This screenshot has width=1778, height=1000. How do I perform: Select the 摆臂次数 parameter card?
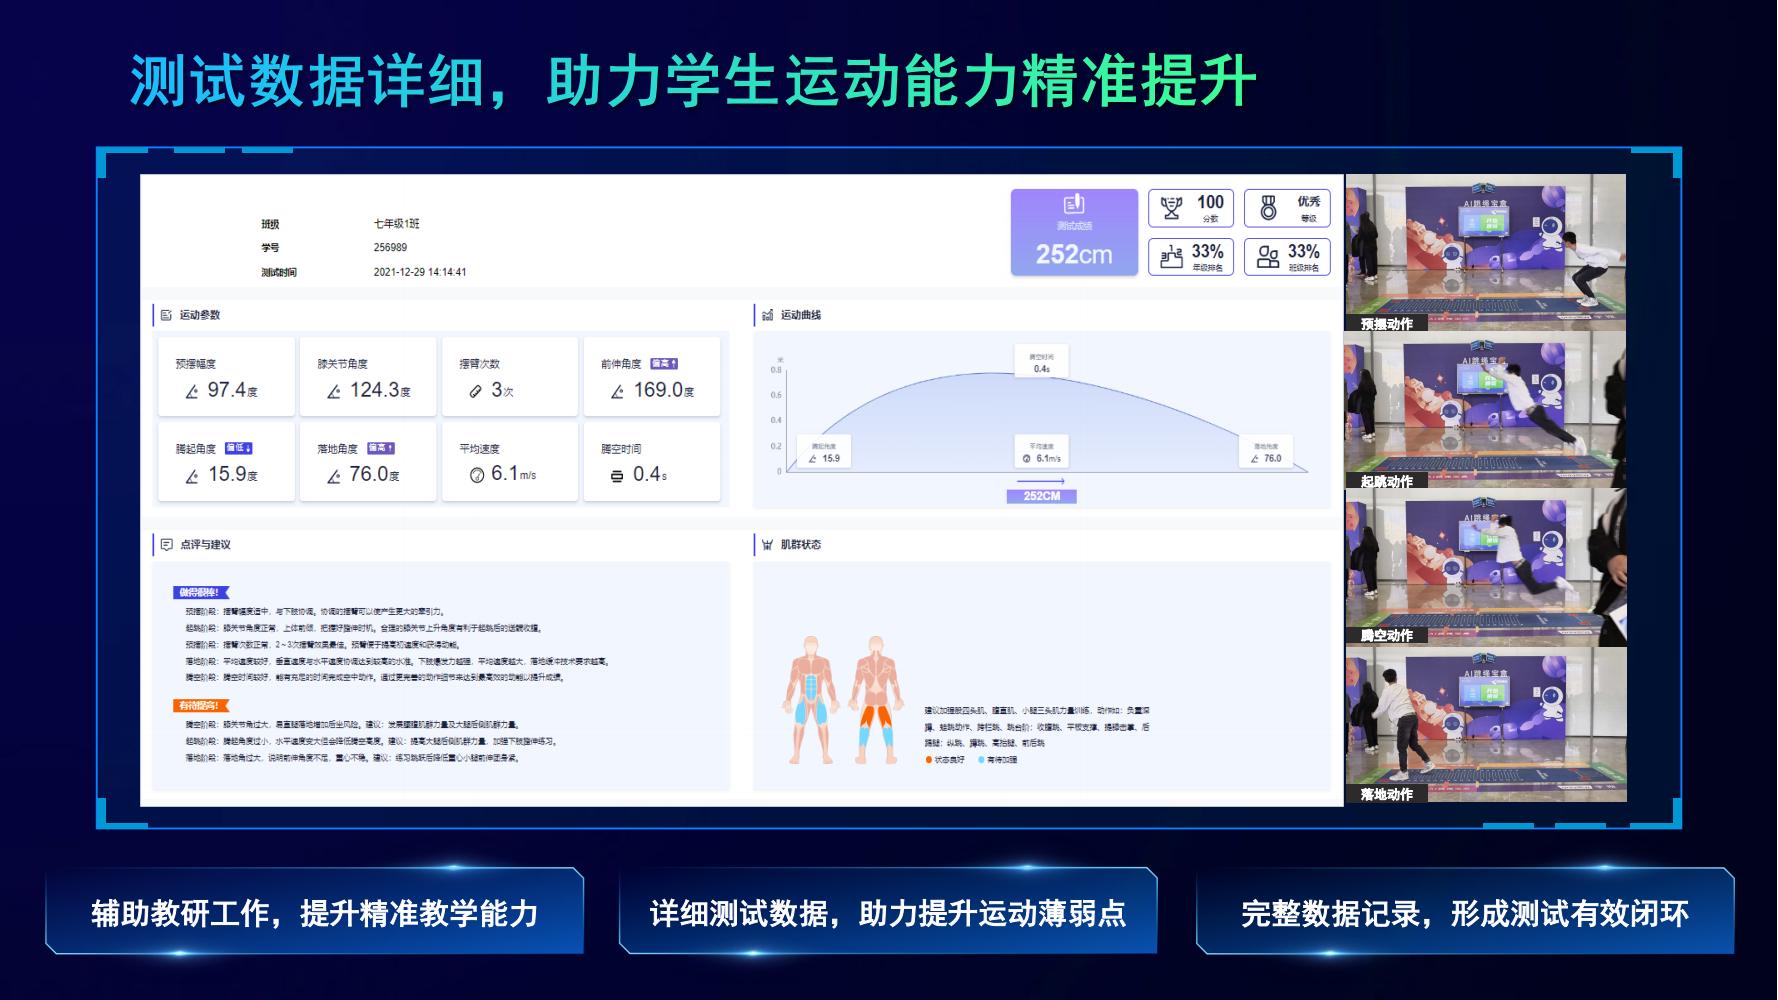tap(510, 376)
